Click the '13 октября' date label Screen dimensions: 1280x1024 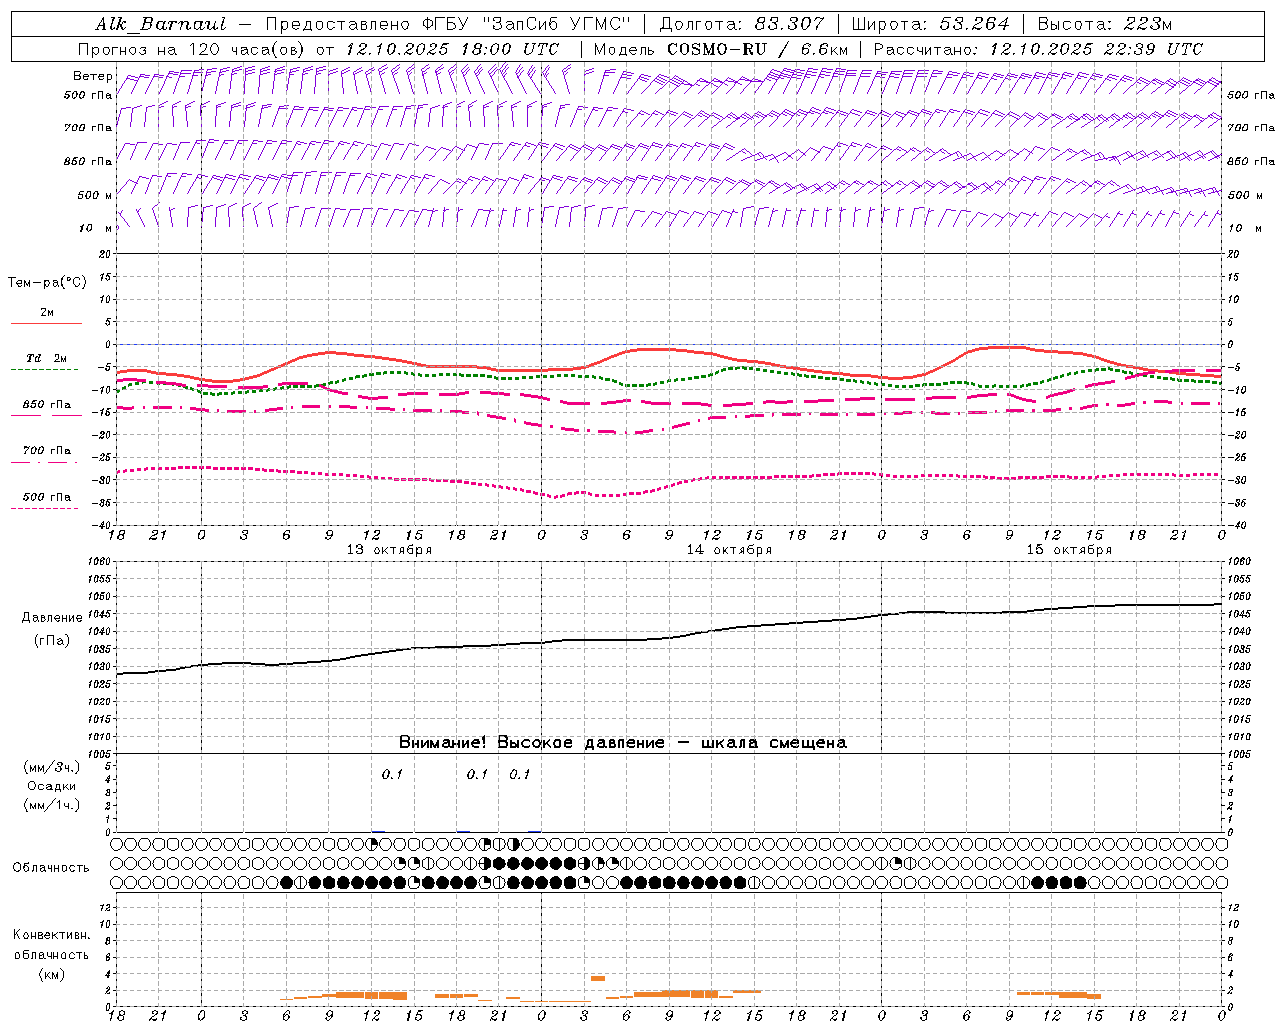(x=389, y=550)
